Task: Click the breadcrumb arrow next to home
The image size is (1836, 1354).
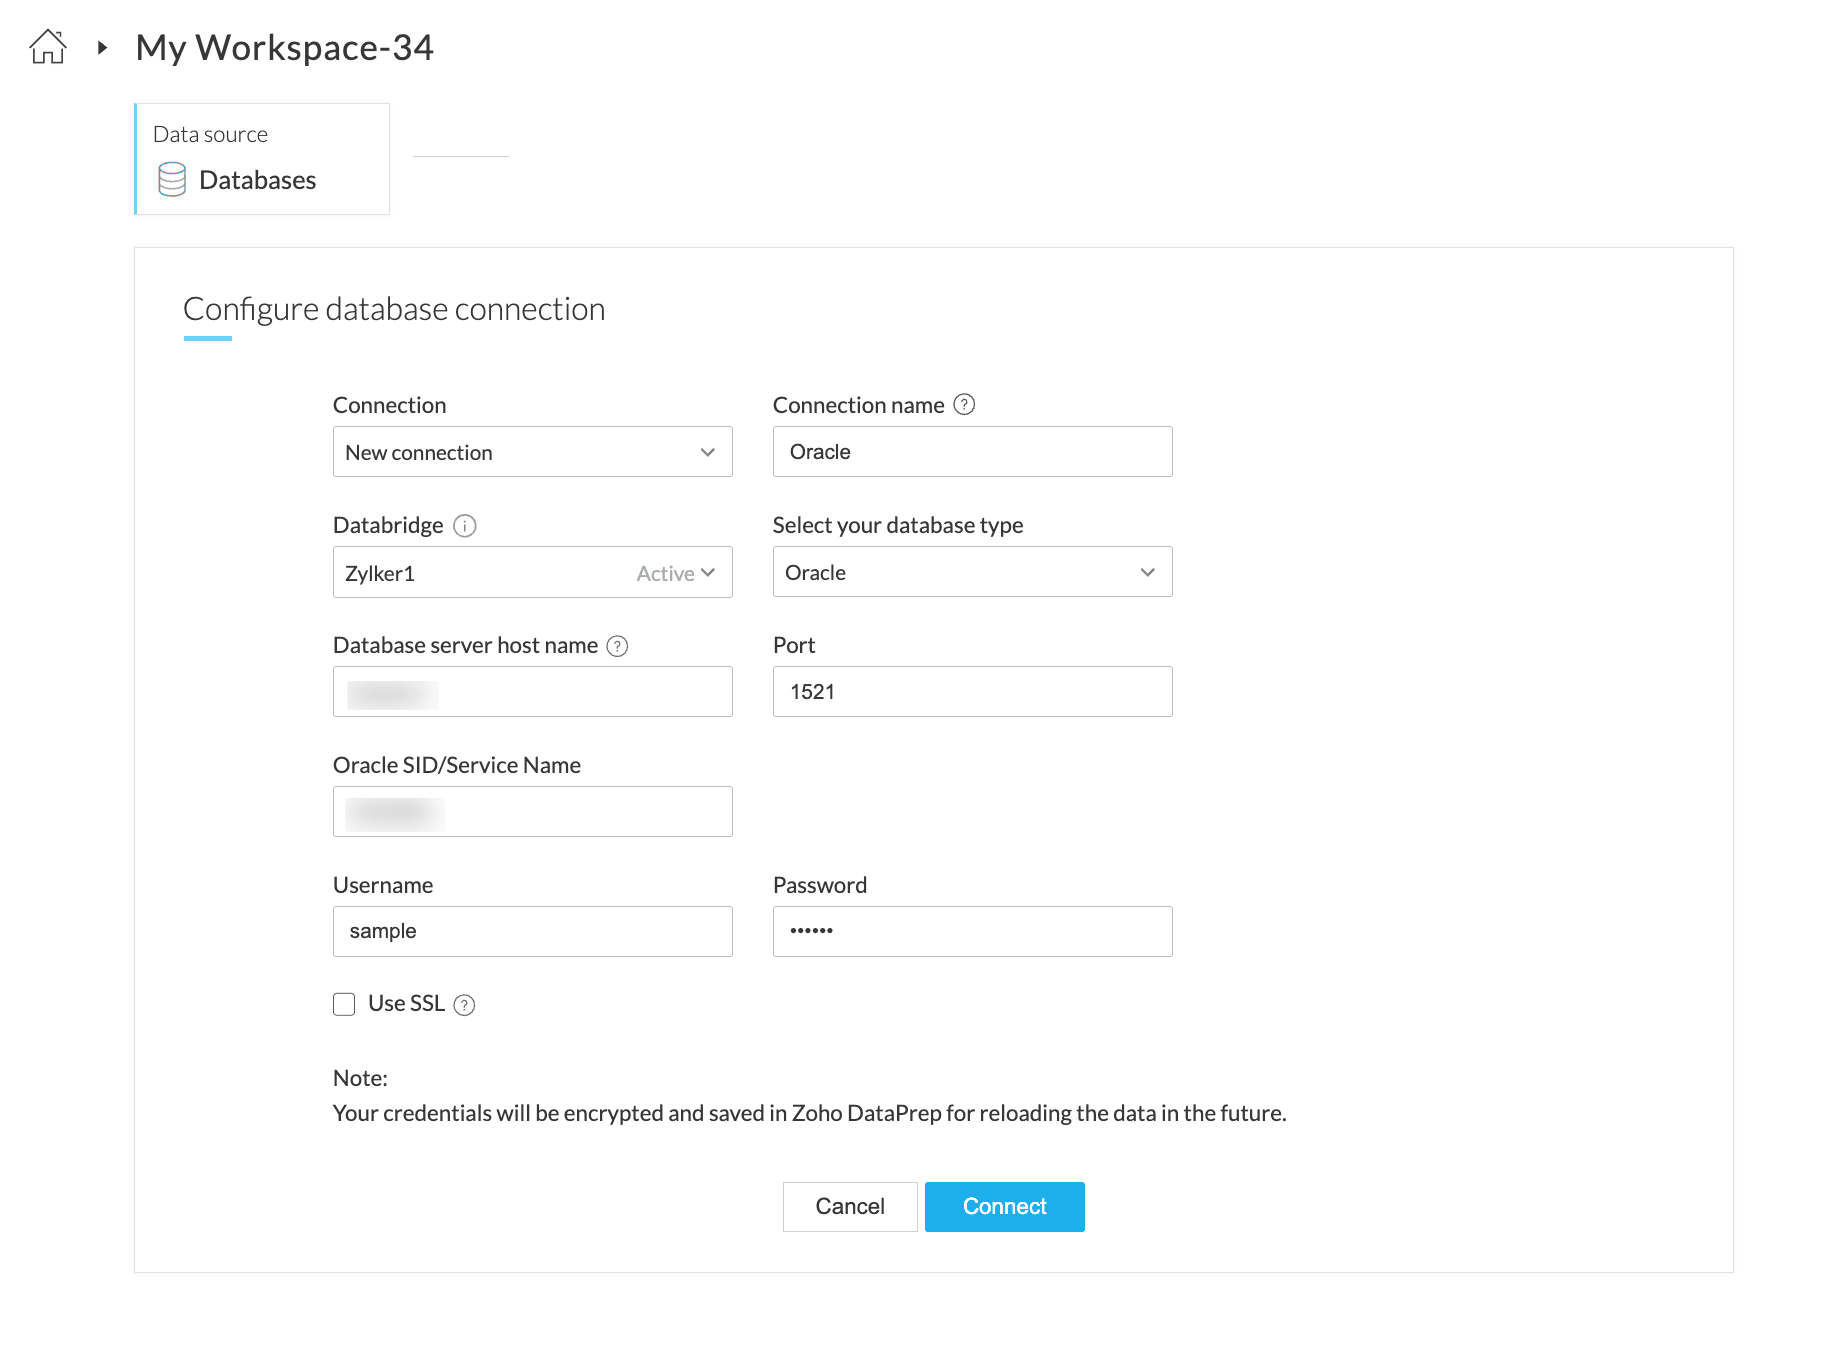Action: tap(102, 47)
